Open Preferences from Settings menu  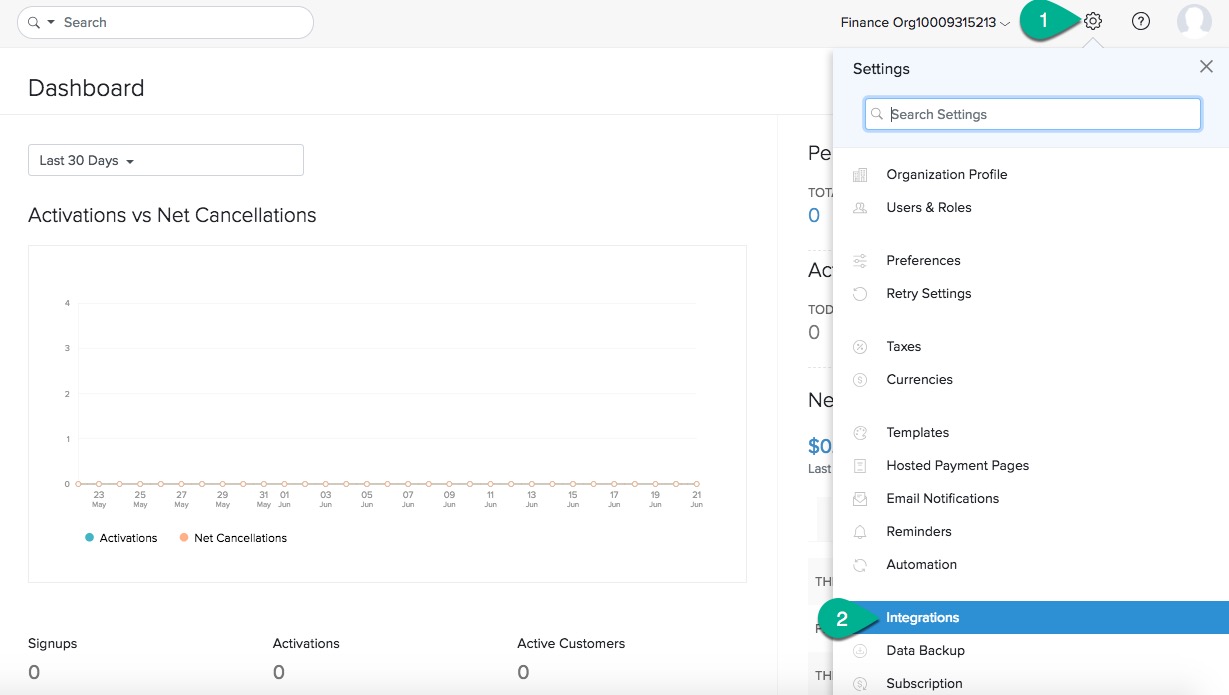[923, 261]
